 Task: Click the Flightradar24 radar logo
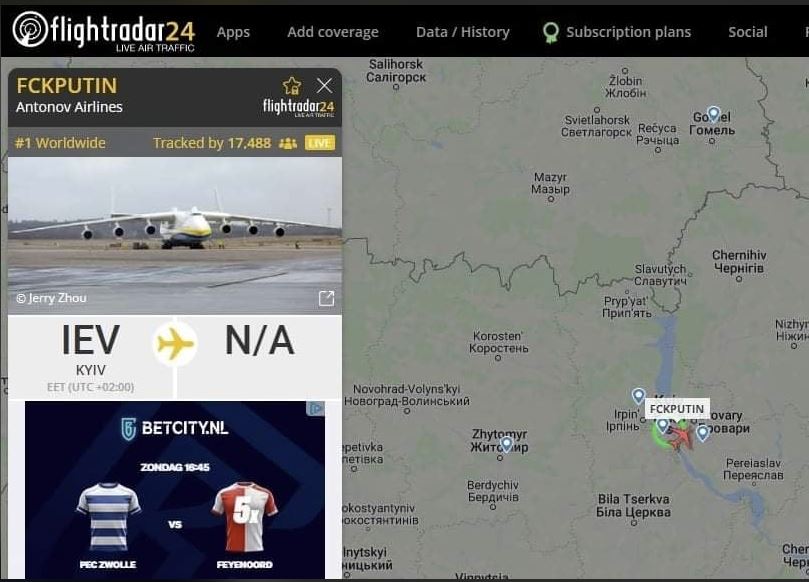tap(30, 29)
